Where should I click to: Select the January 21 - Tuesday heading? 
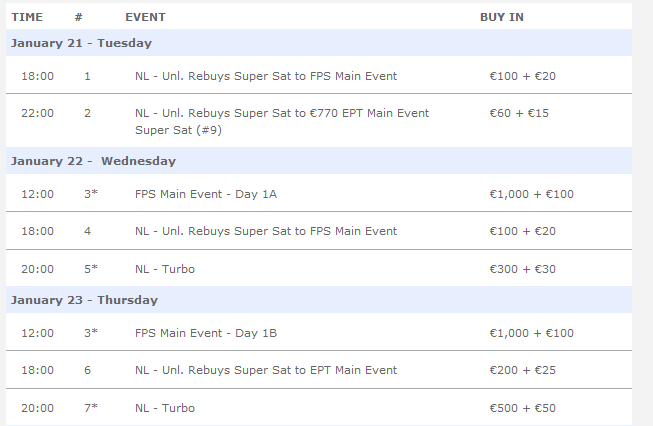pyautogui.click(x=81, y=43)
